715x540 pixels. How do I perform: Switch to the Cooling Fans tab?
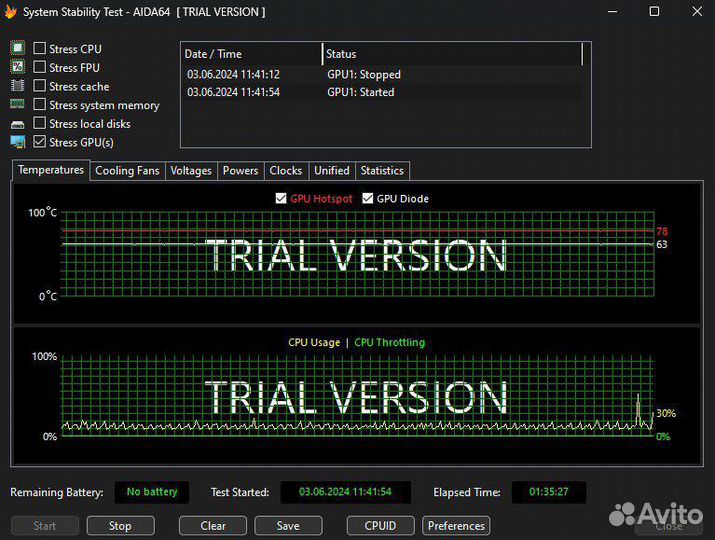coord(127,171)
